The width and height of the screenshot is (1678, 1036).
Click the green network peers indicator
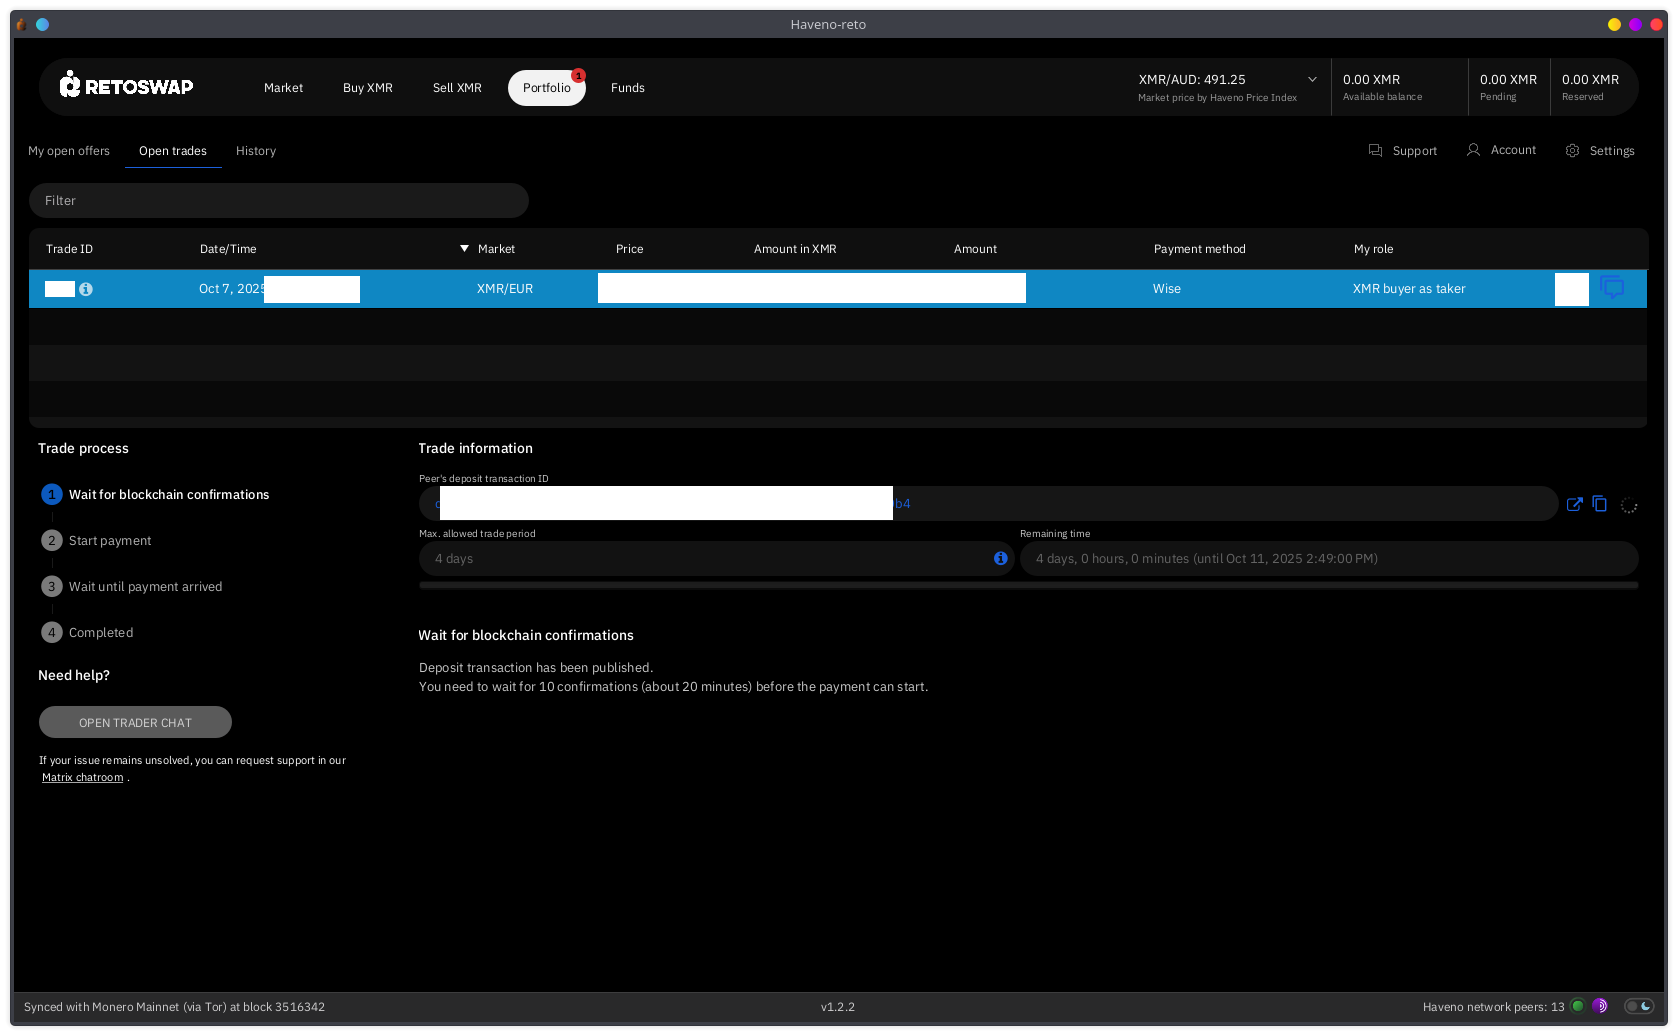click(x=1578, y=1006)
